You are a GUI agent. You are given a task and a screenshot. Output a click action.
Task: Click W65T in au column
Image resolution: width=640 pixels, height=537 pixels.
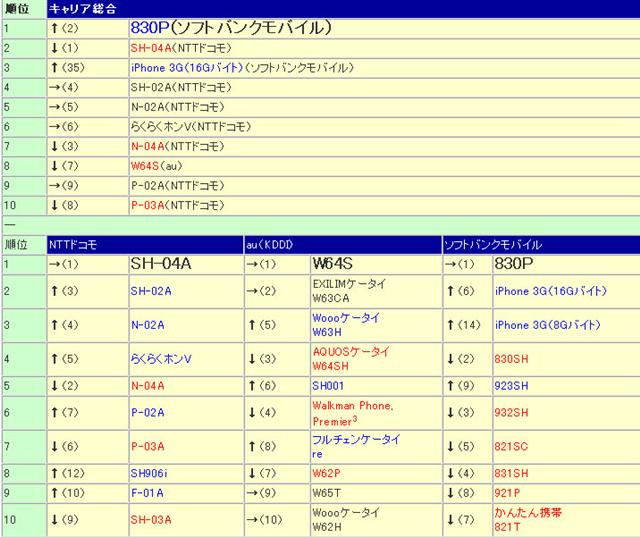click(327, 493)
